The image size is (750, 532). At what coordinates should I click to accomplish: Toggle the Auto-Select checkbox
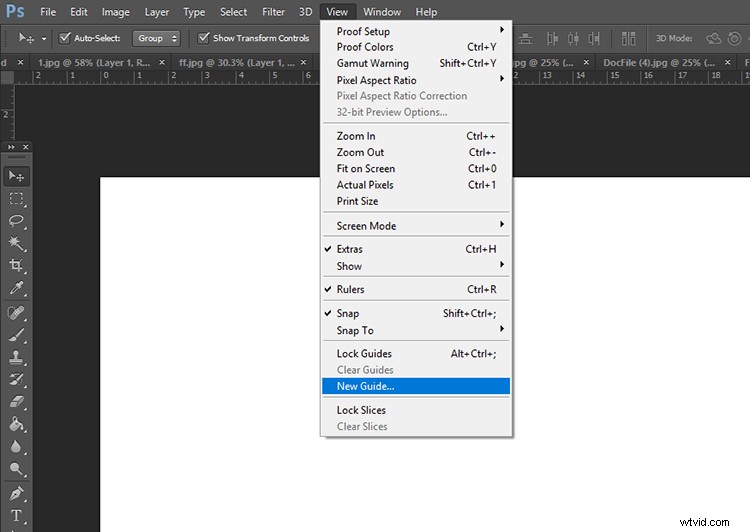(x=65, y=38)
